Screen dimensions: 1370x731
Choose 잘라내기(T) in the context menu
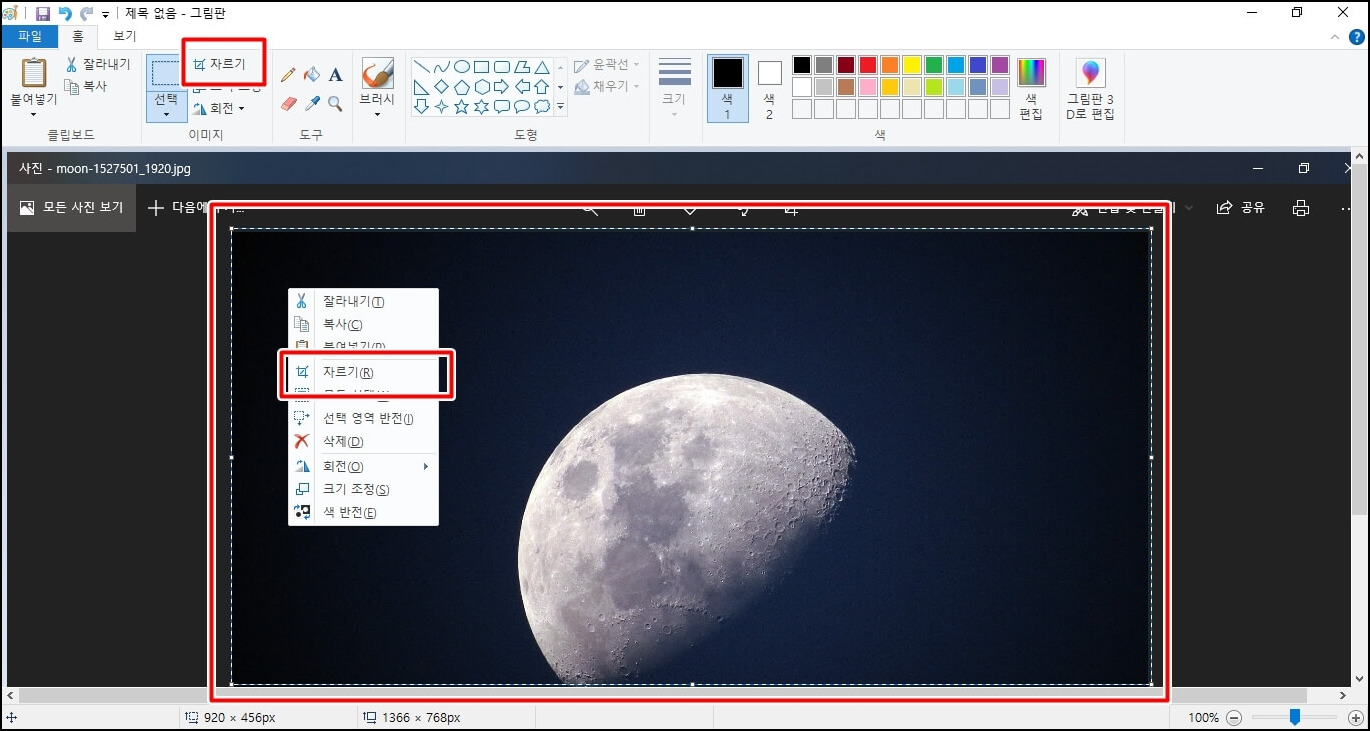[363, 301]
